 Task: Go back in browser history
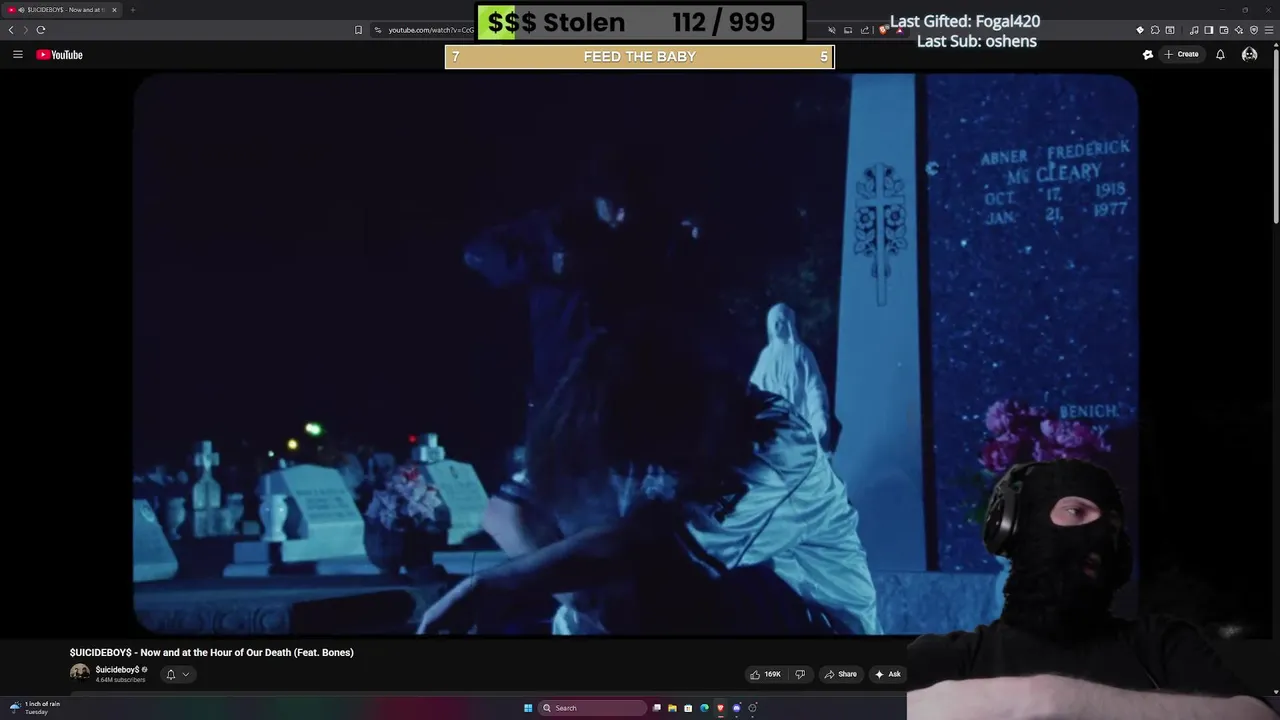pos(11,30)
